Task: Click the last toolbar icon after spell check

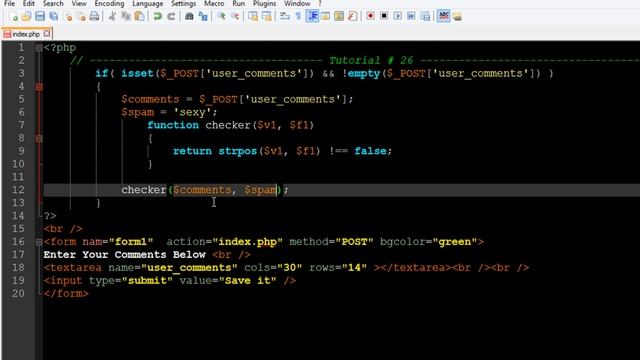Action: 457,16
